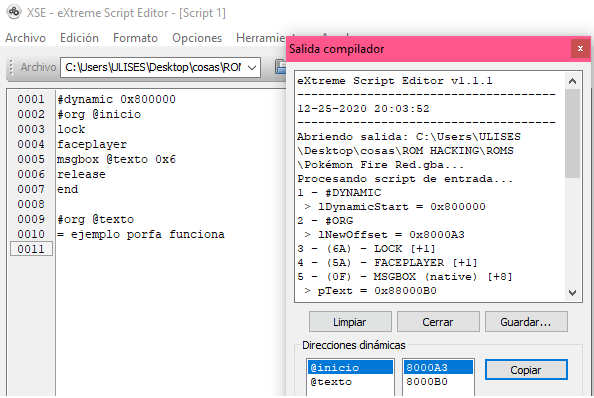Click the '12-25-2020 20:03:52' timestamp line
The width and height of the screenshot is (594, 398).
(363, 108)
